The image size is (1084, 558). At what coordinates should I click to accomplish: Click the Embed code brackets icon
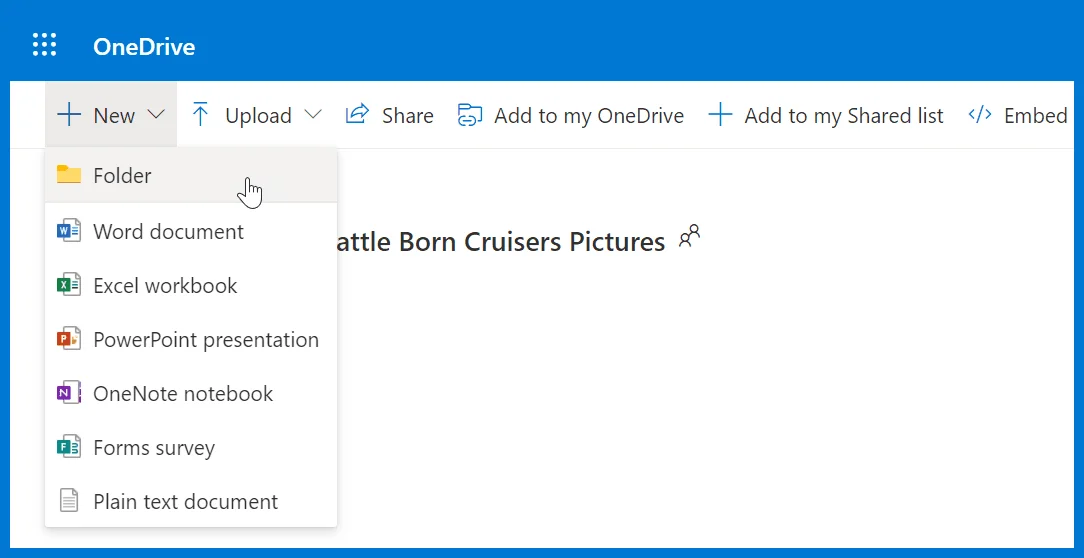tap(980, 114)
